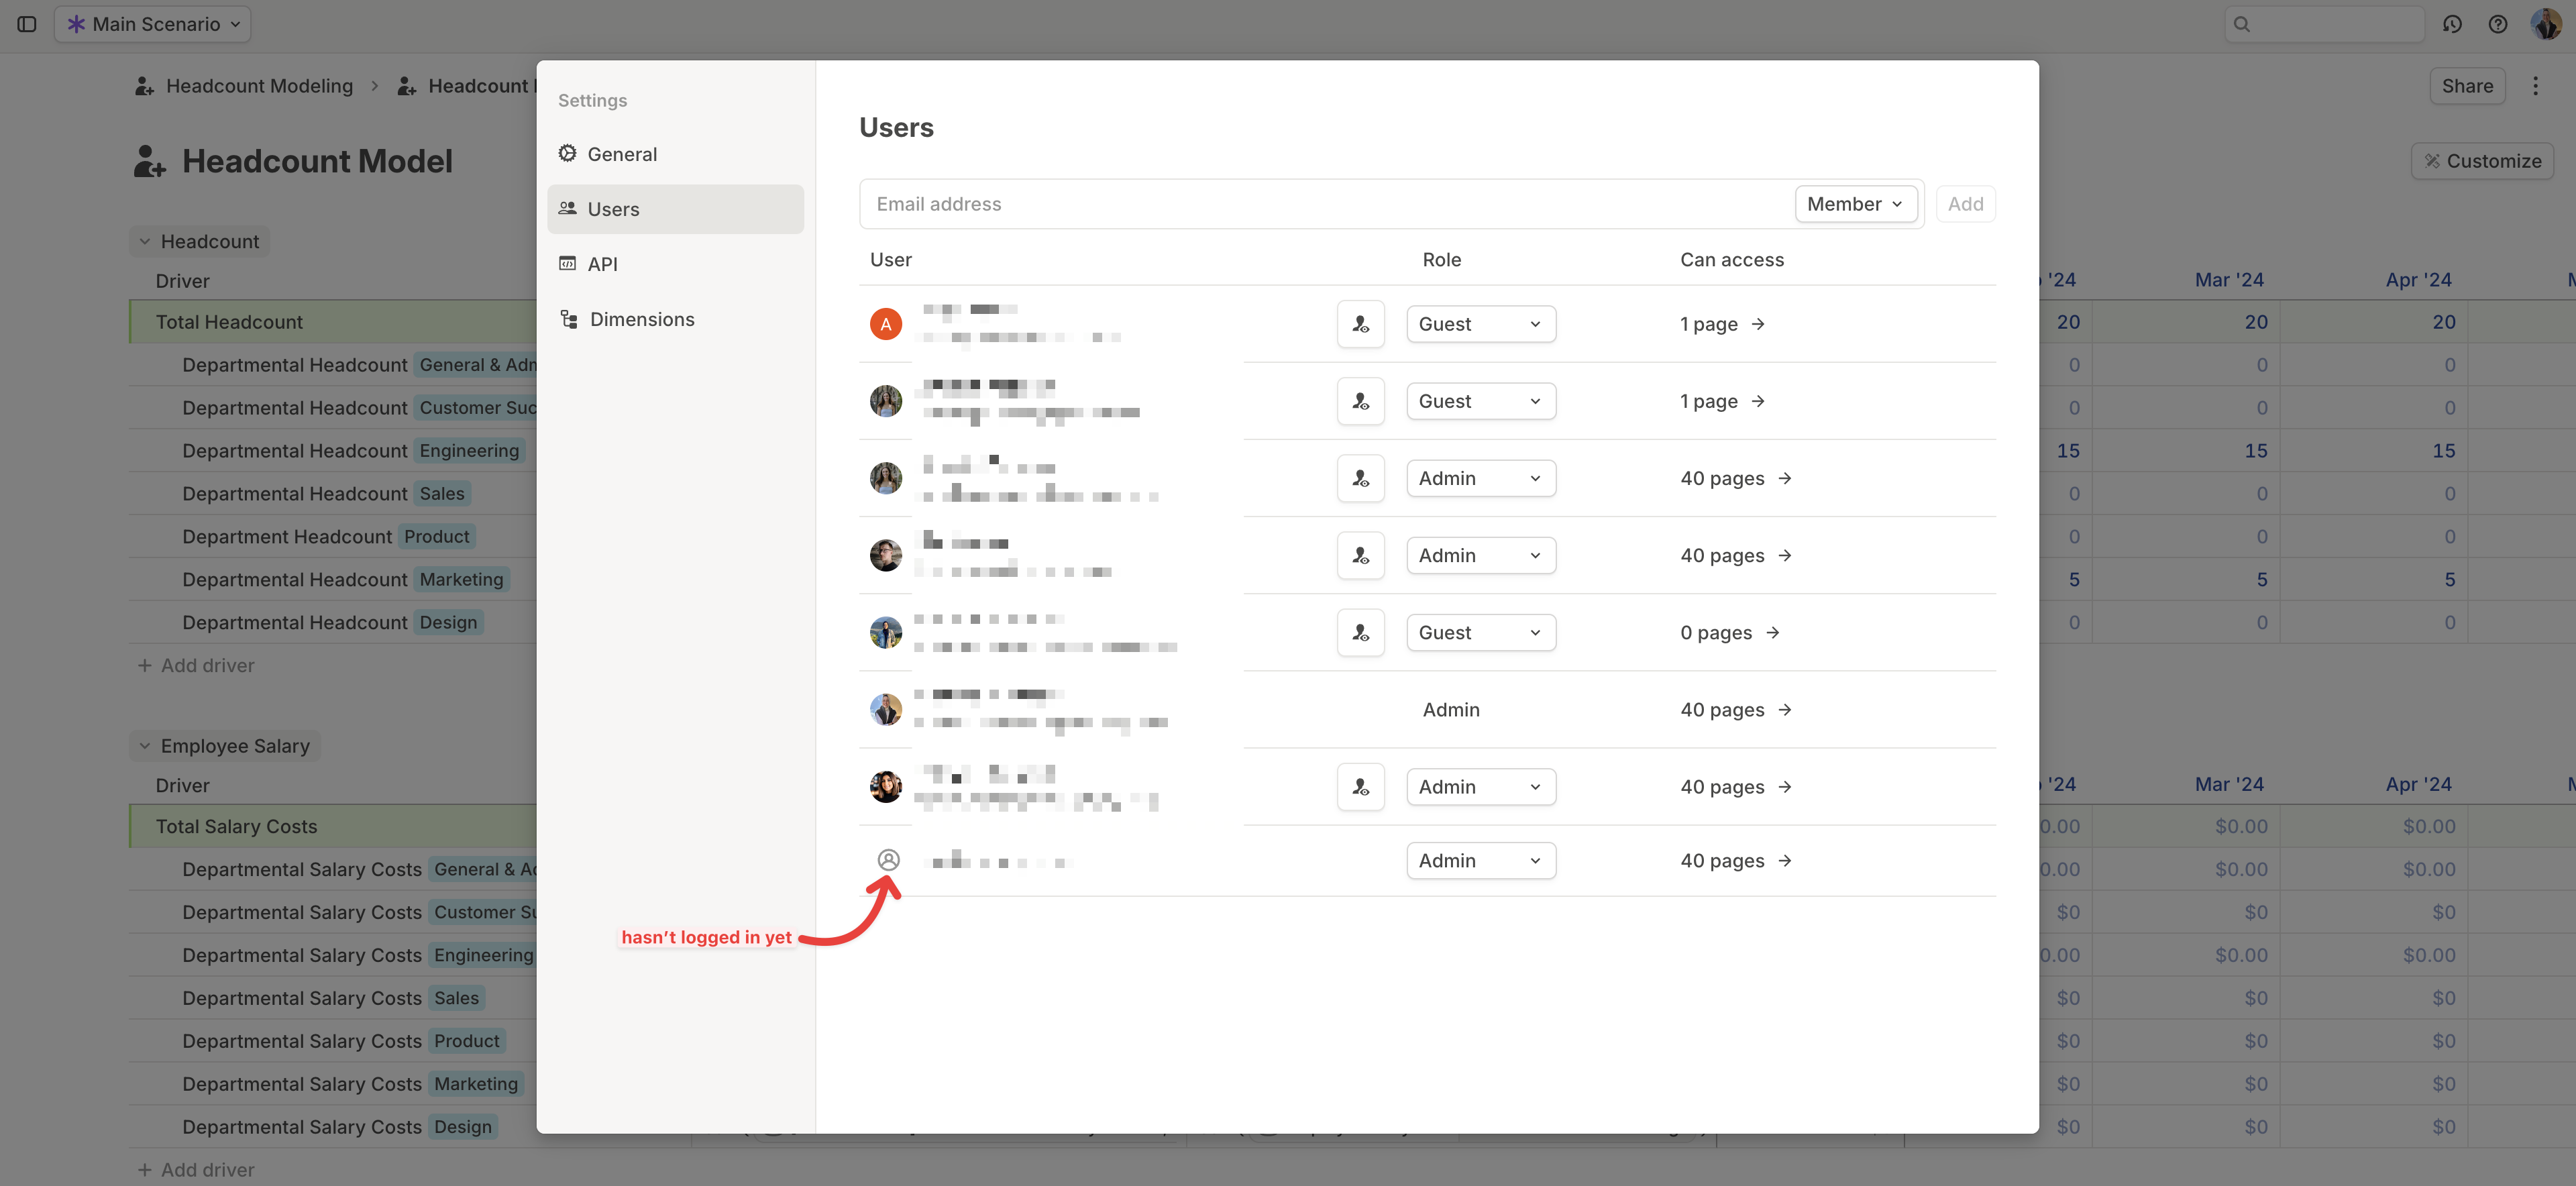Click the user icon button beside 0 pages Guest
2576x1186 pixels.
point(1360,633)
